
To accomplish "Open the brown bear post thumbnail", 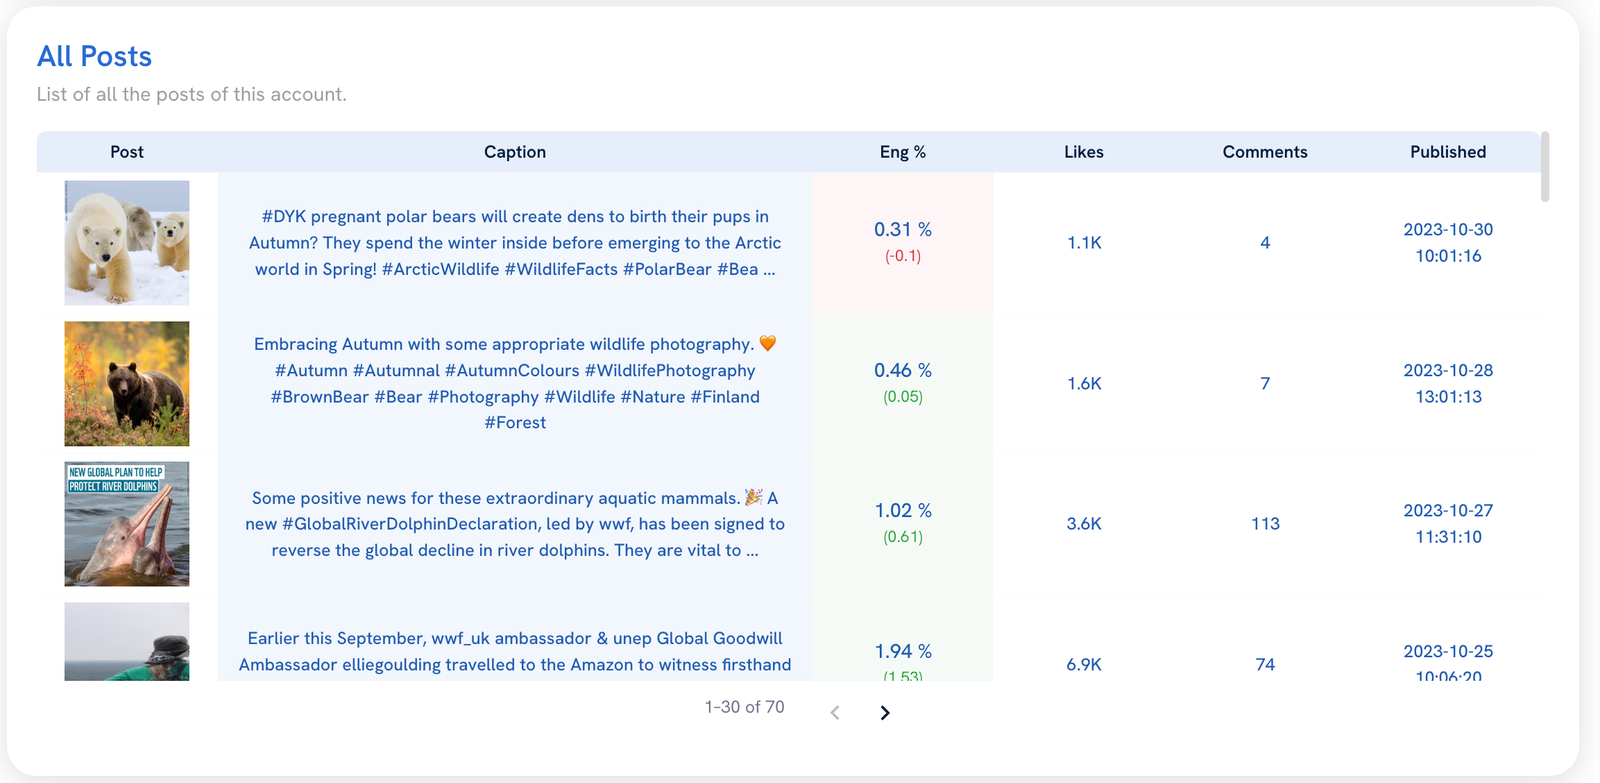I will click(127, 384).
